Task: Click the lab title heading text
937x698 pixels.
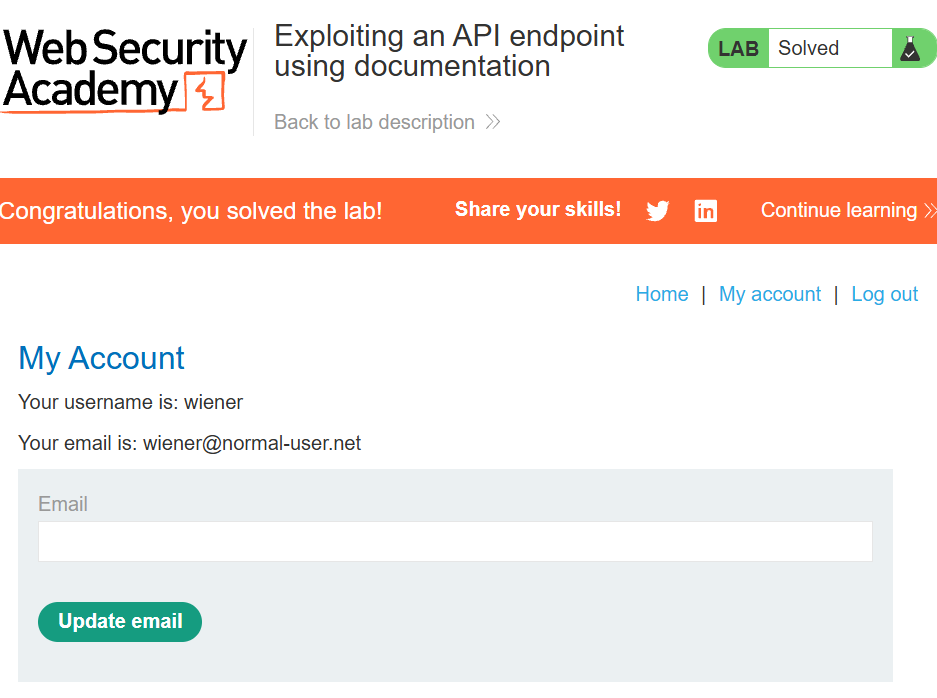Action: point(449,51)
